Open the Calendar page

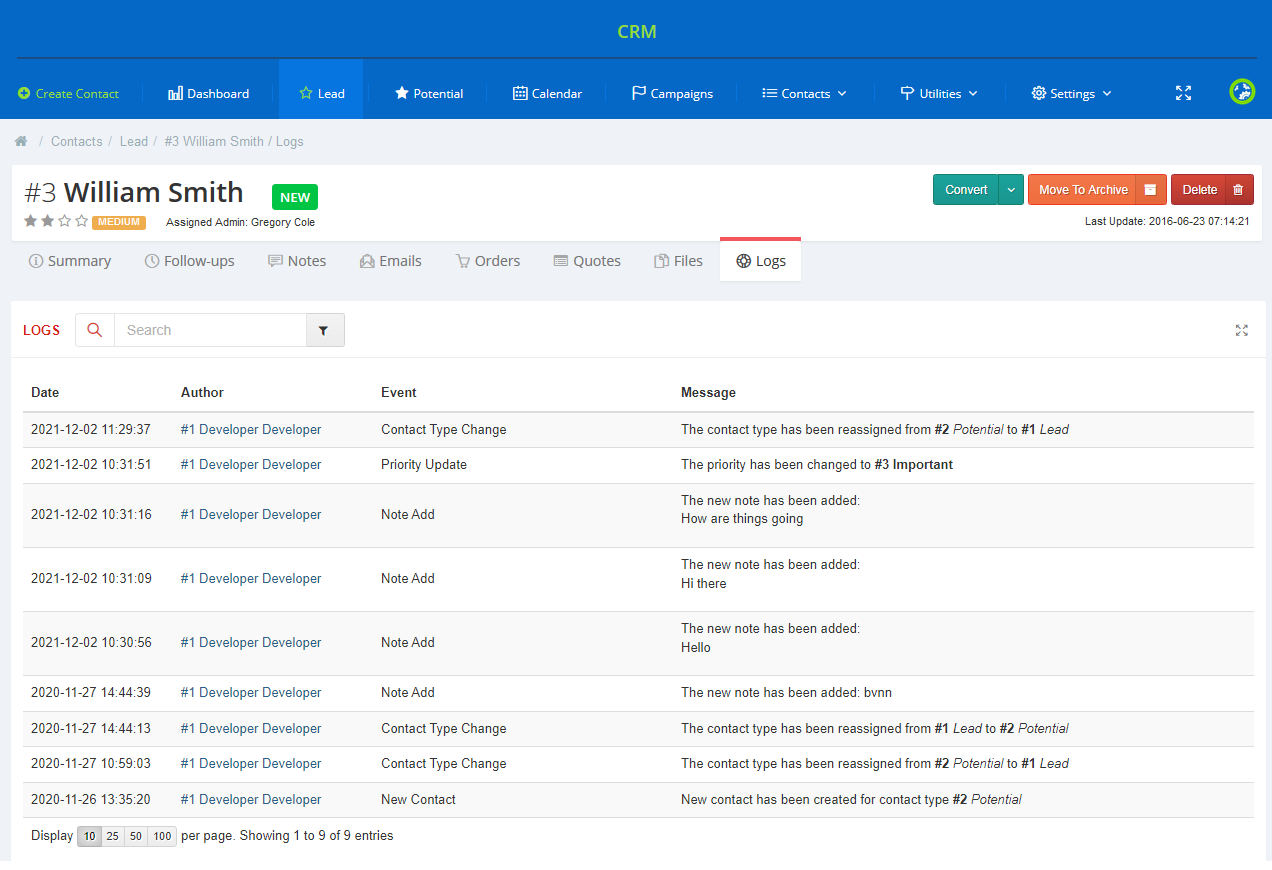(x=547, y=93)
